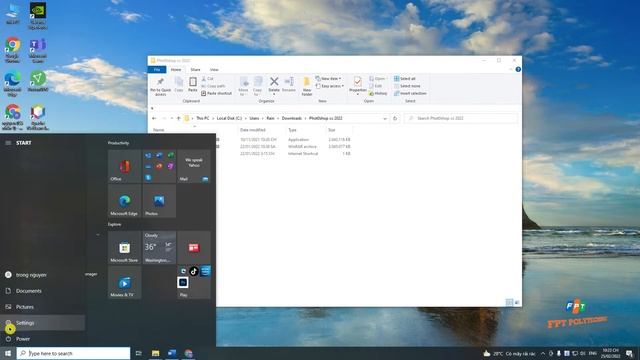Open the Photos tile in Start menu
Image resolution: width=640 pixels, height=360 pixels.
(159, 201)
